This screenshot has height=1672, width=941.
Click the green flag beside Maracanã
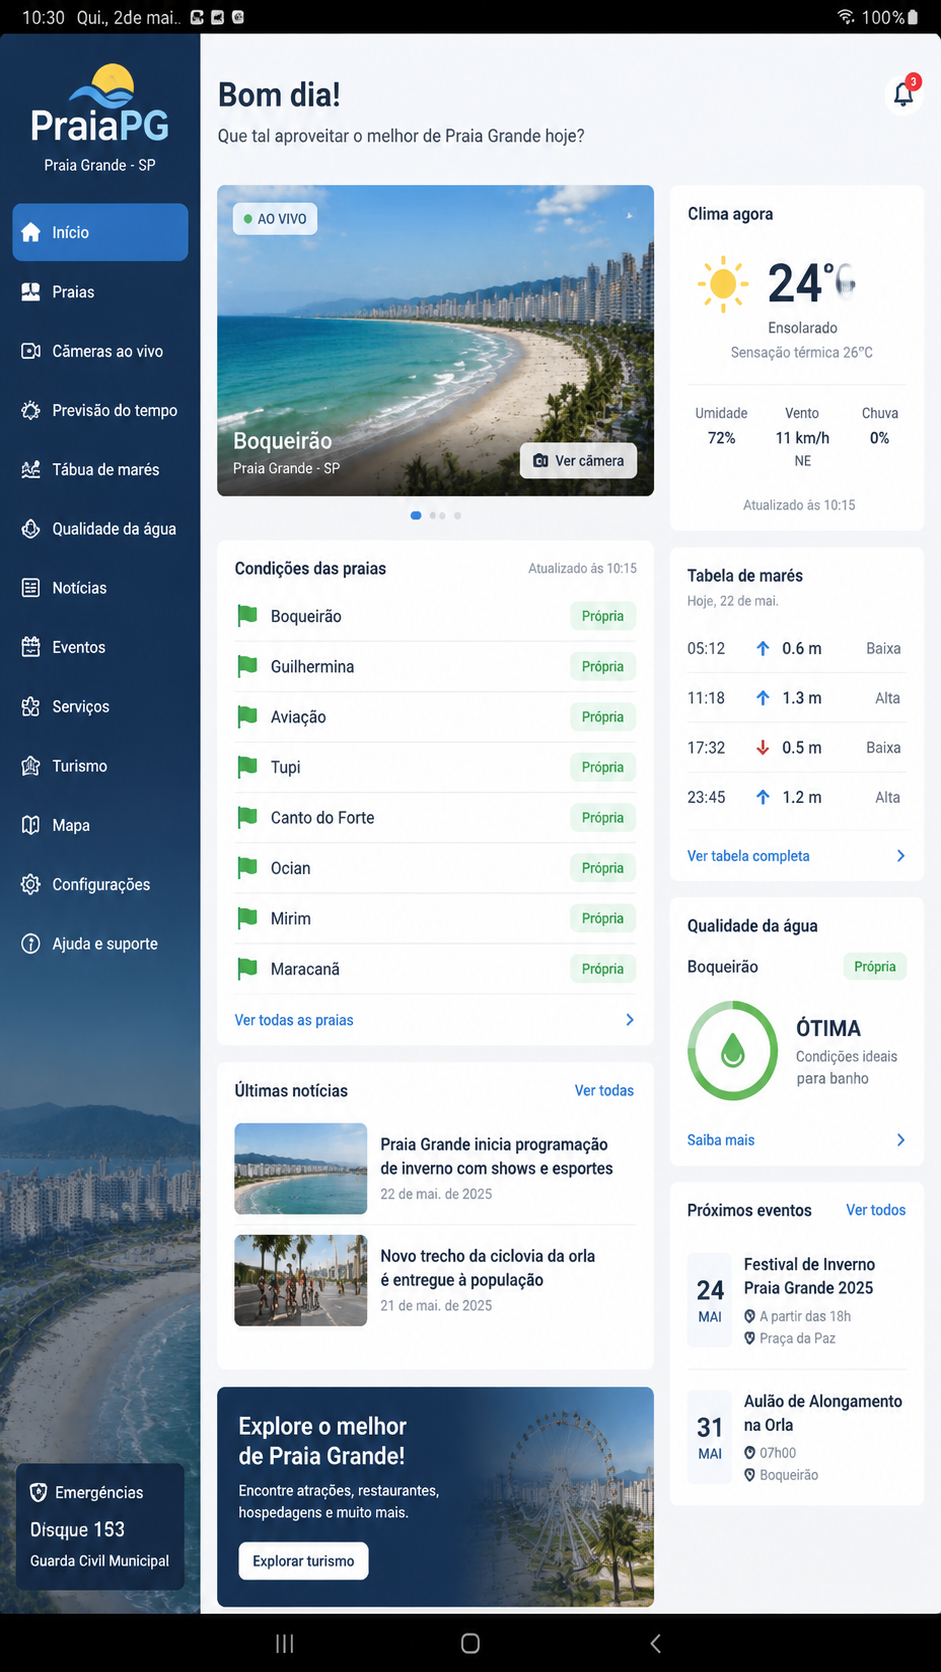pyautogui.click(x=247, y=968)
